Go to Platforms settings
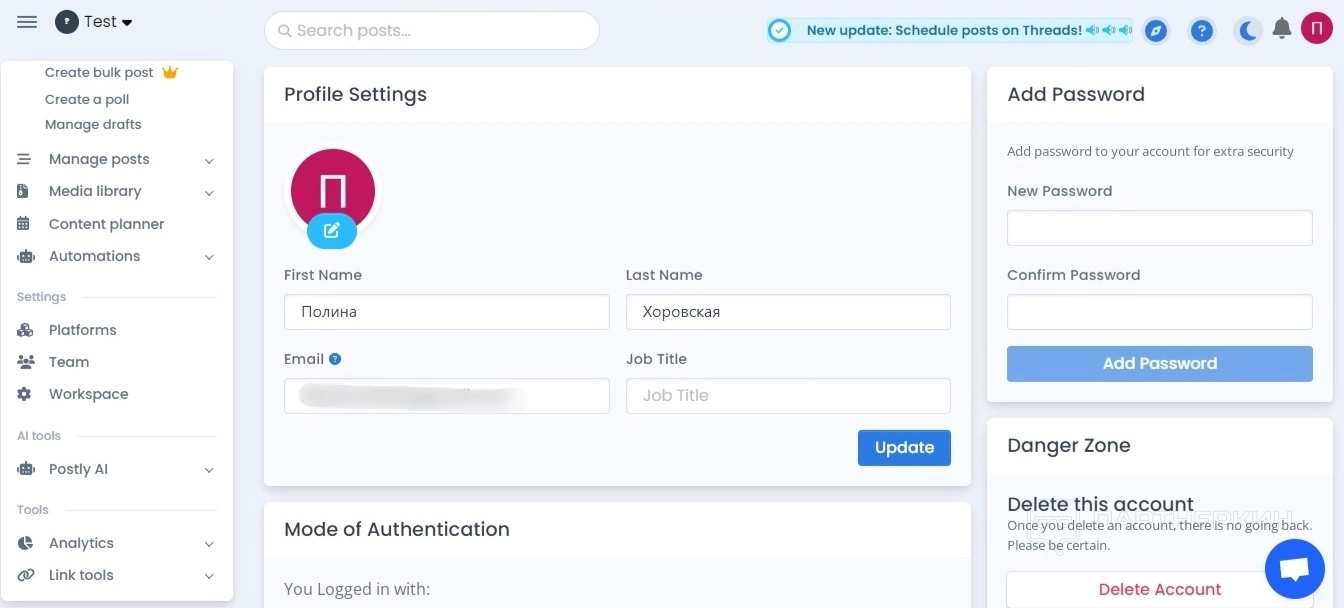1344x608 pixels. coord(82,330)
